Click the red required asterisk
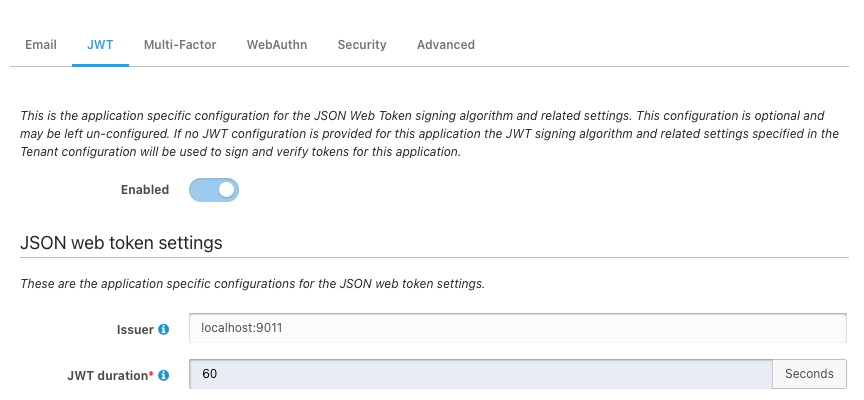The image size is (864, 400). 152,375
